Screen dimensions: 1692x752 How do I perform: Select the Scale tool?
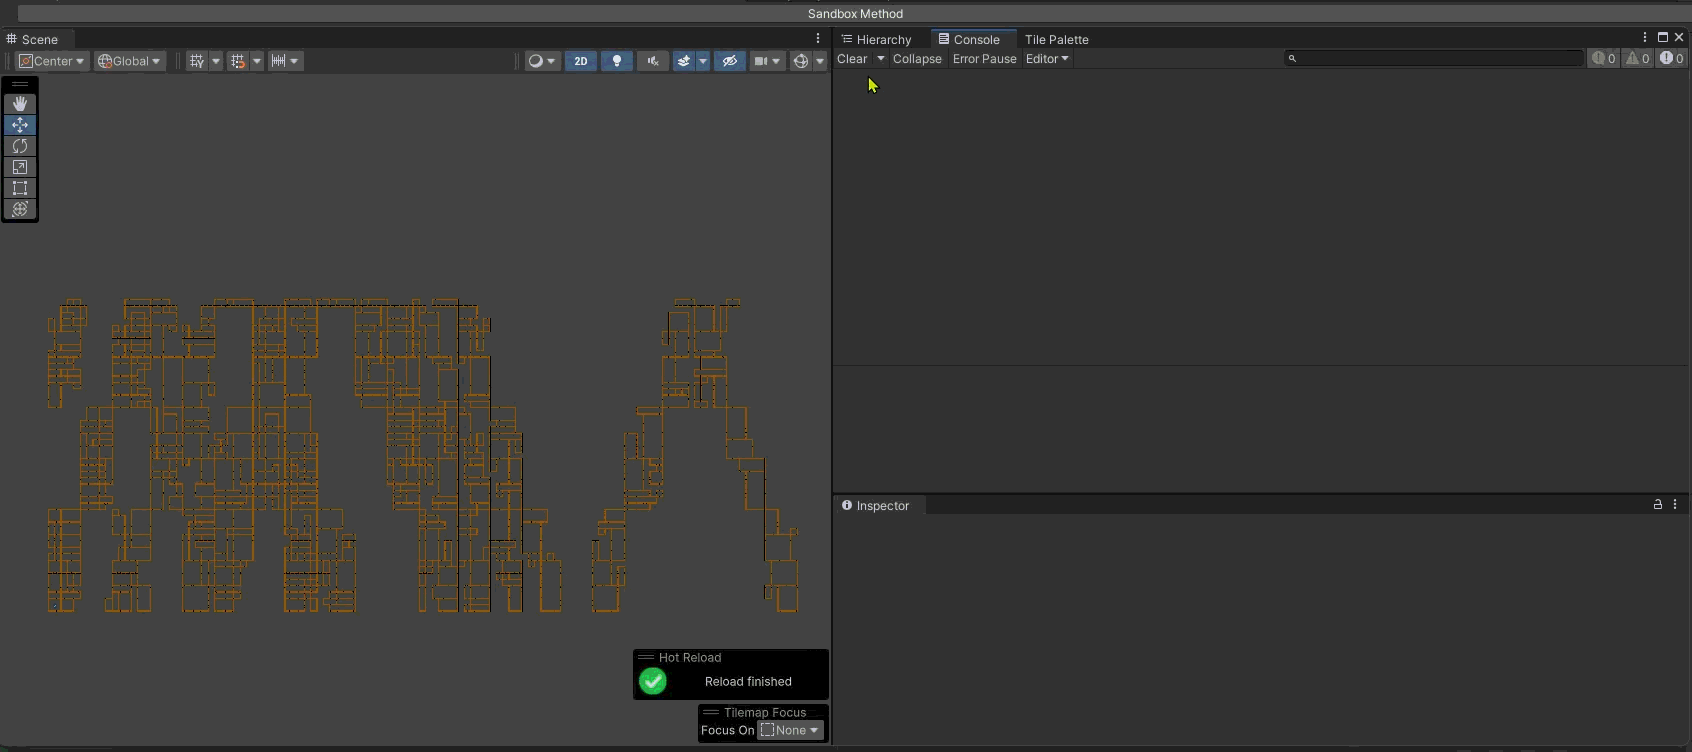20,167
